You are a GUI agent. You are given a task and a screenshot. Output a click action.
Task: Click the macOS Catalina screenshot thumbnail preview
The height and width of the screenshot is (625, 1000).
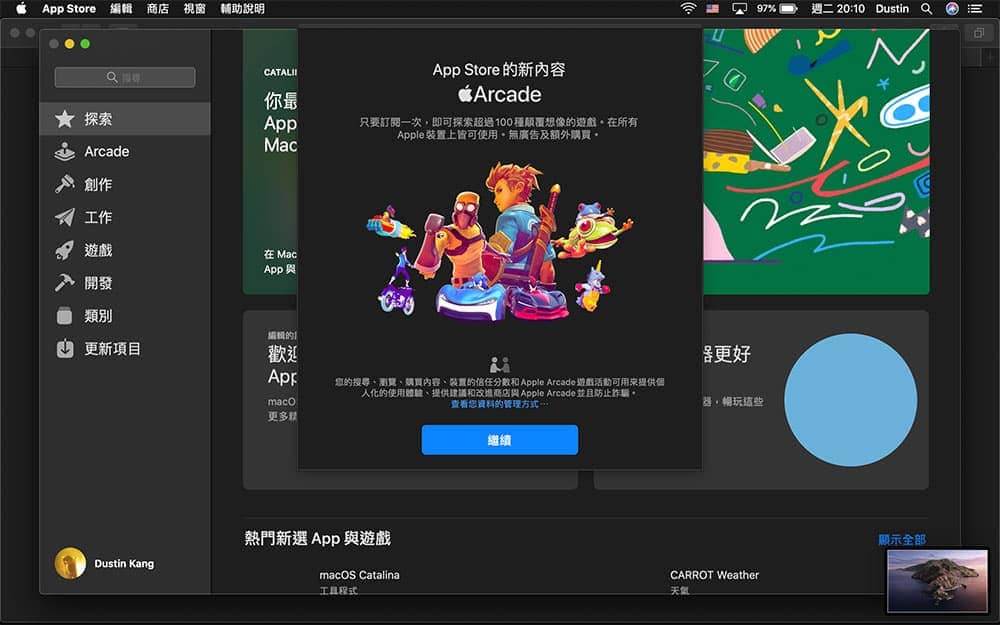(938, 580)
